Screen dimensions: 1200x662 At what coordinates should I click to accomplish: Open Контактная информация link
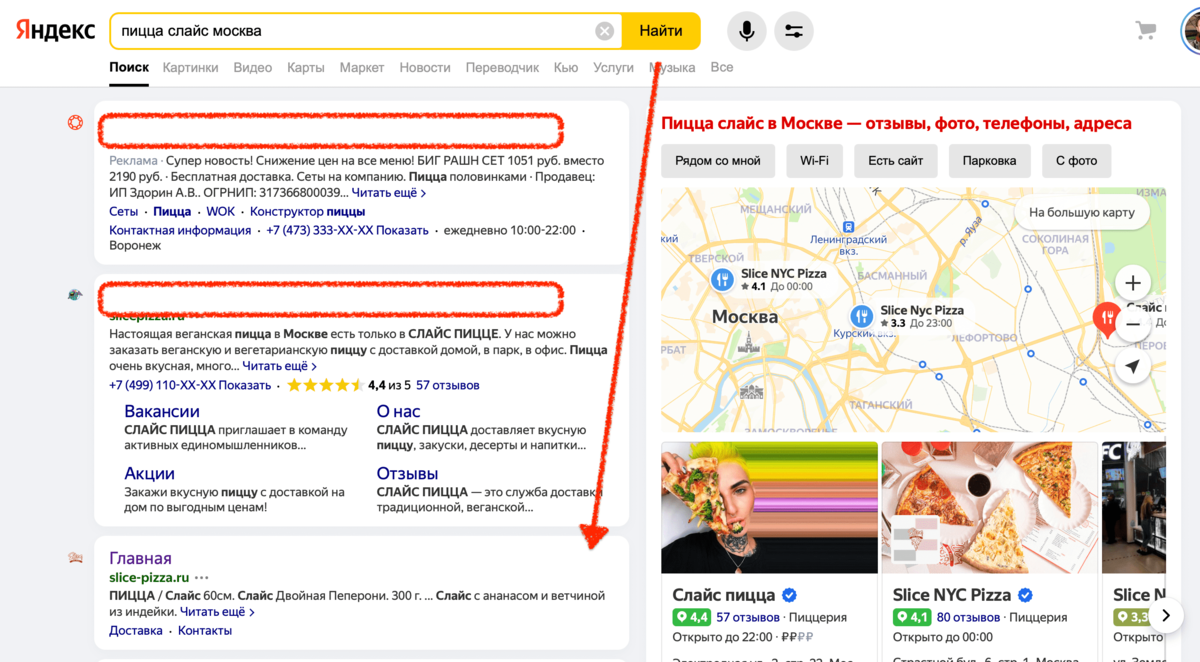click(x=180, y=230)
